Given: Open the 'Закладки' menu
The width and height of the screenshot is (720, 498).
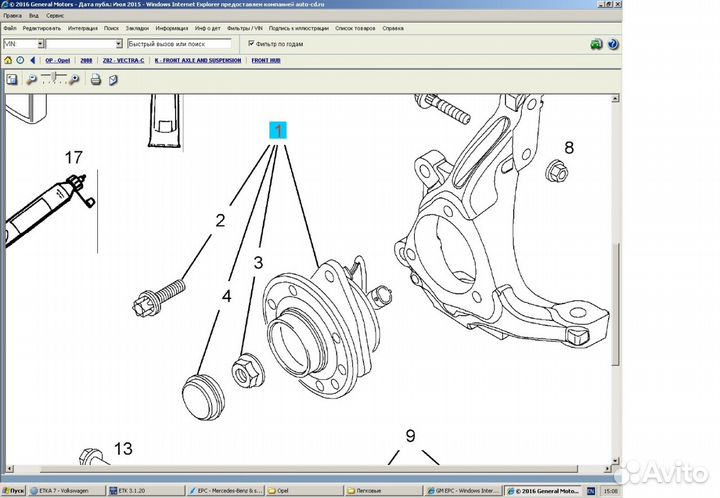Looking at the screenshot, I should click(138, 29).
